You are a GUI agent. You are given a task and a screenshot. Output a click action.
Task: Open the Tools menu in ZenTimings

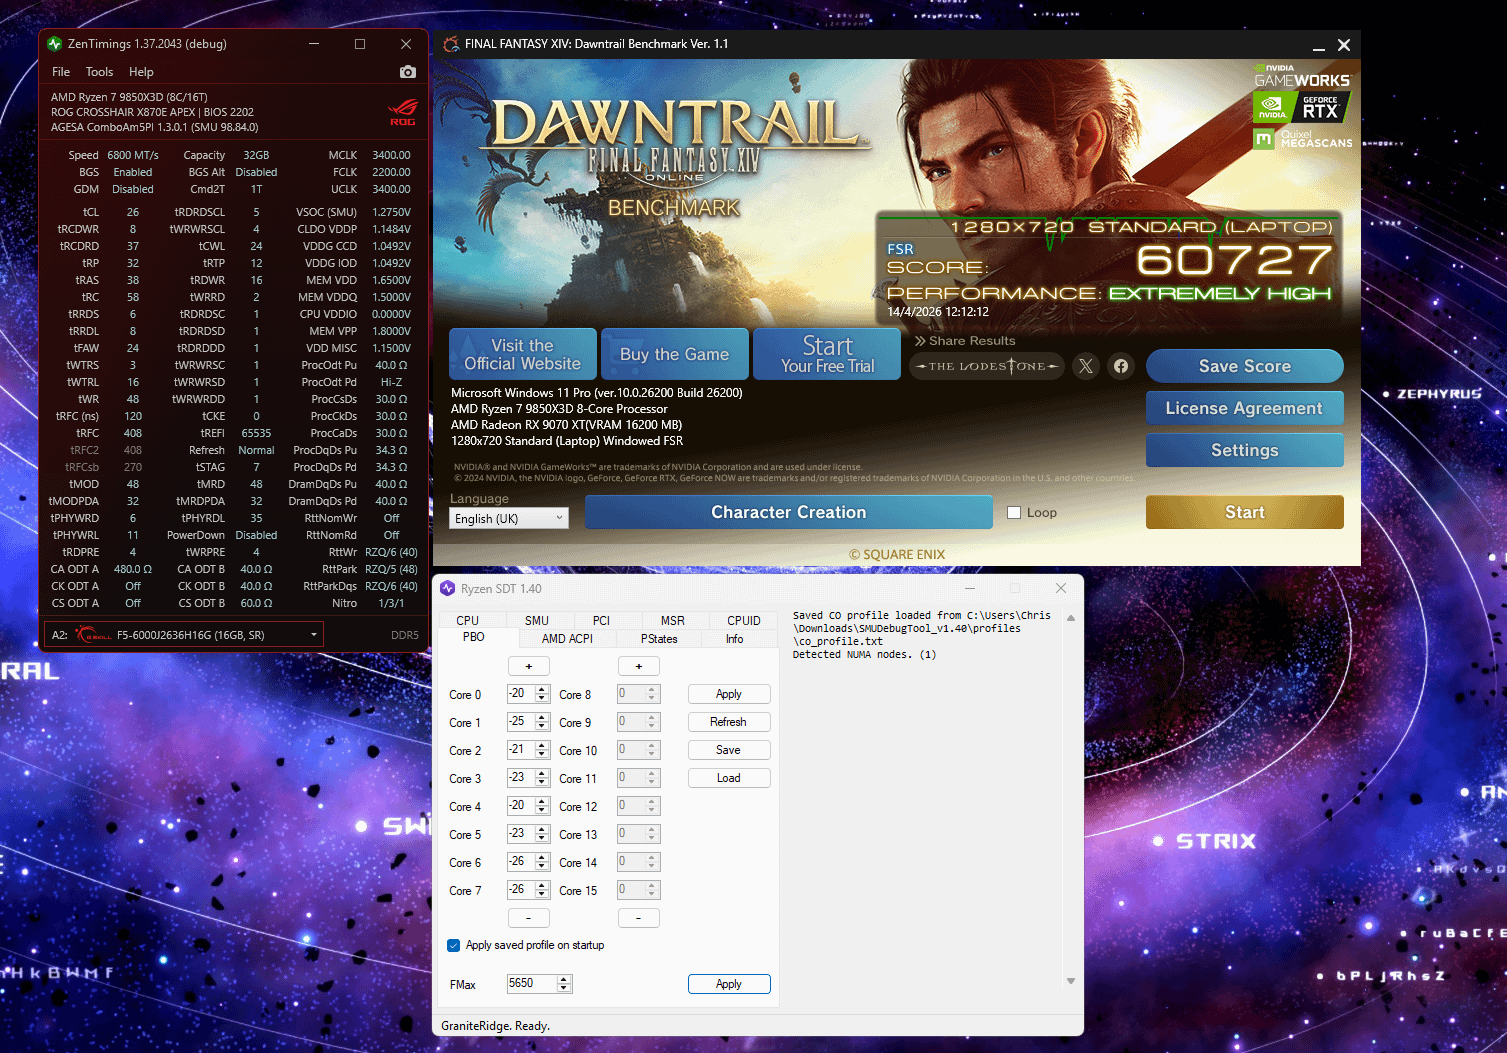99,72
